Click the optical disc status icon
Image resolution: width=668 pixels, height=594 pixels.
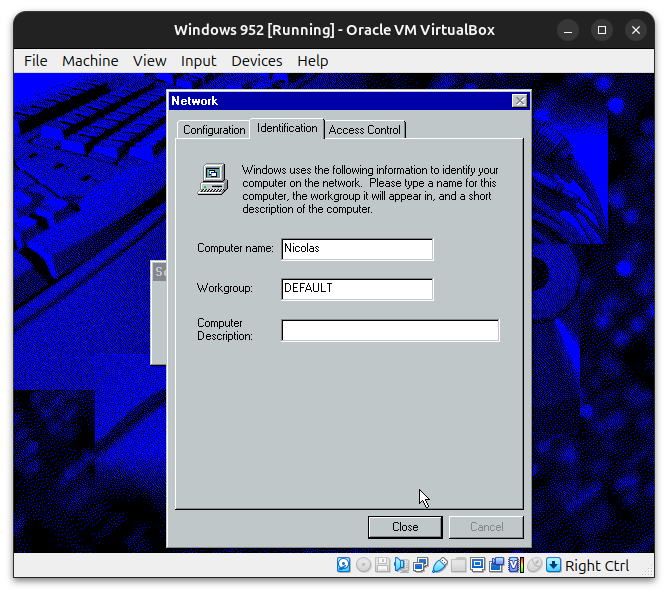tap(363, 565)
